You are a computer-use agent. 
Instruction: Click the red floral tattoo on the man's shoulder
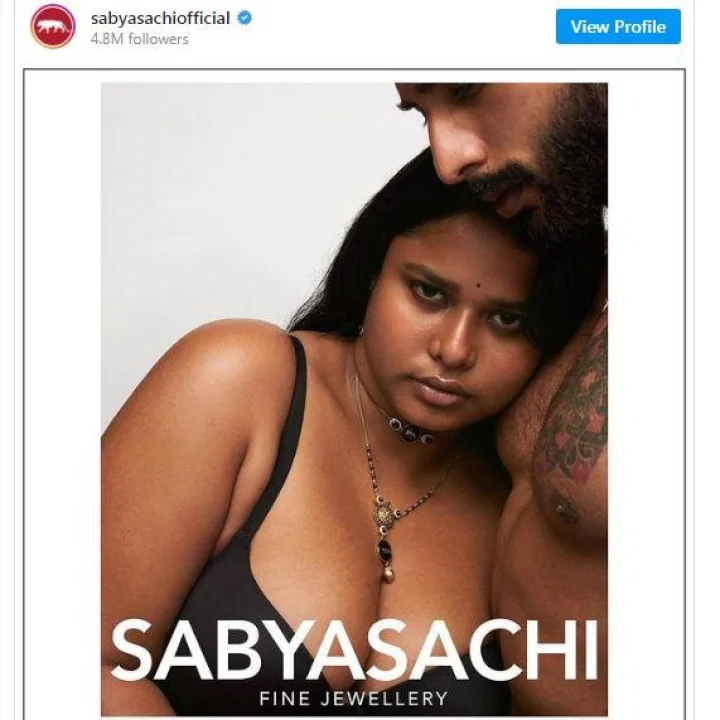click(x=573, y=432)
